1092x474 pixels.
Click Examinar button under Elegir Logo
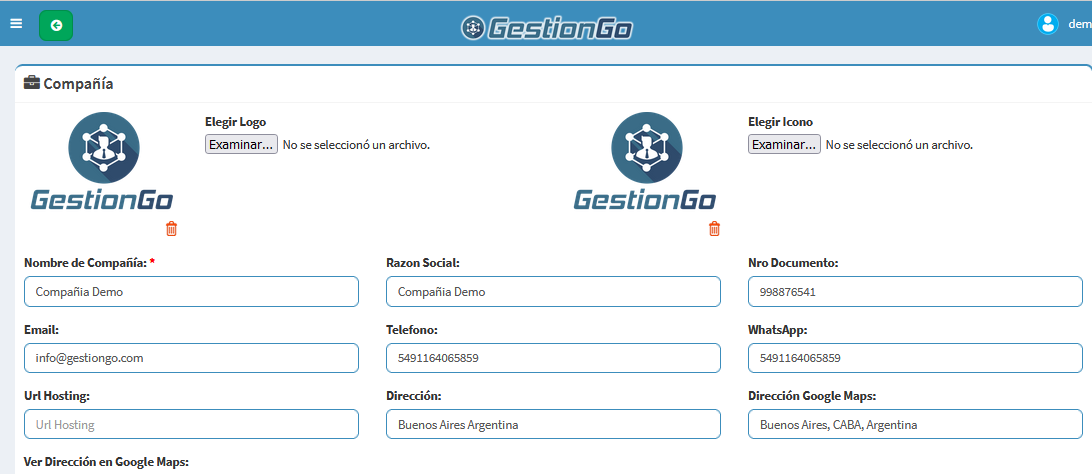pos(241,145)
